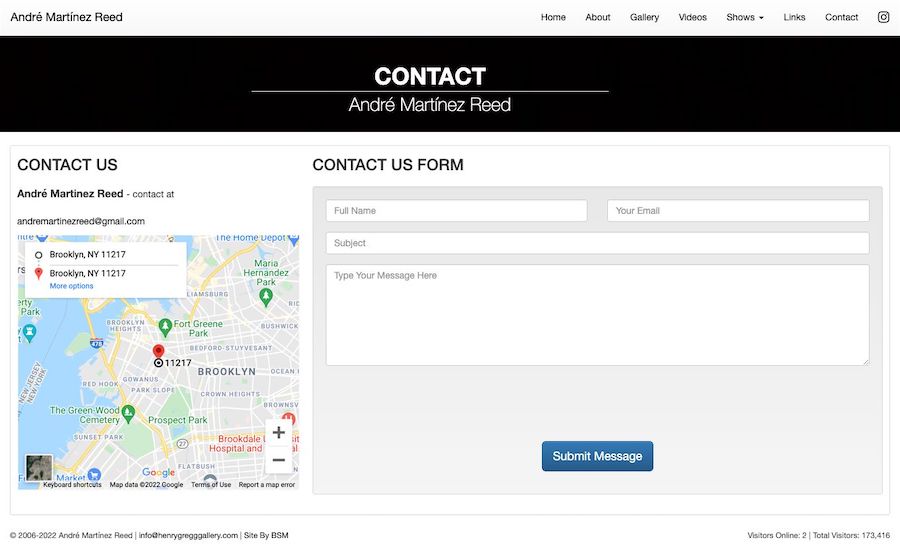Go to the Videos page
This screenshot has height=548, width=900.
692,17
